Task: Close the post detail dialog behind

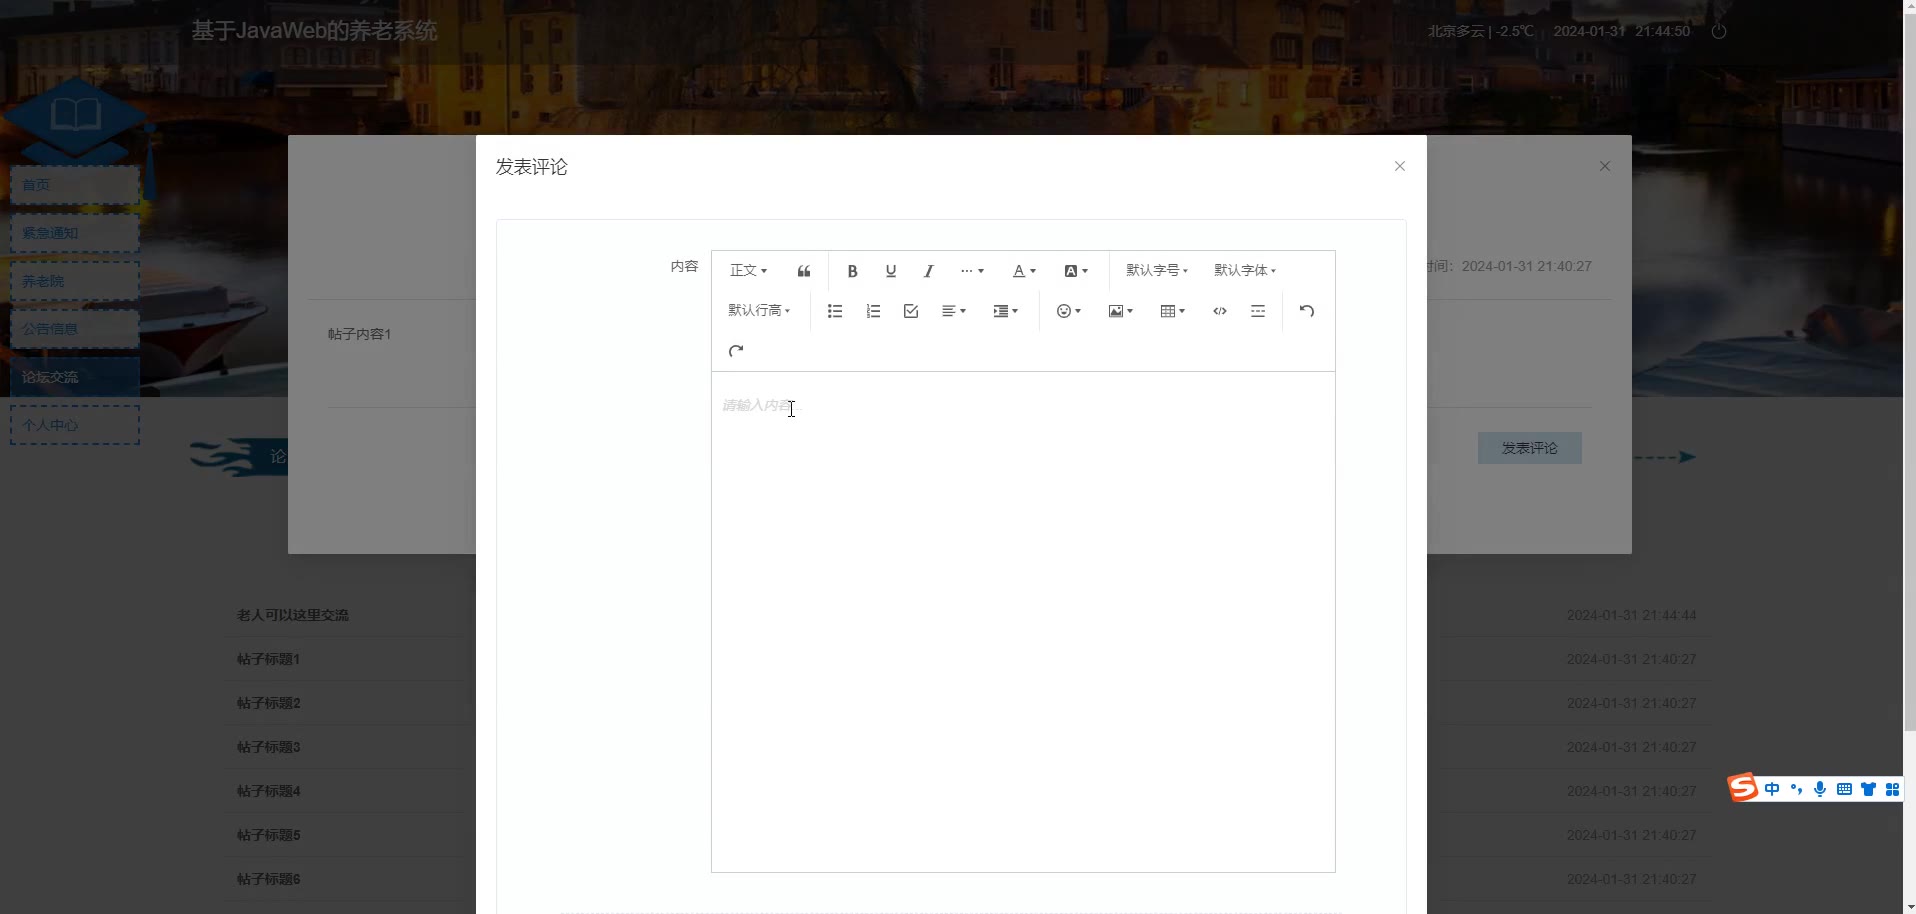Action: (x=1605, y=166)
